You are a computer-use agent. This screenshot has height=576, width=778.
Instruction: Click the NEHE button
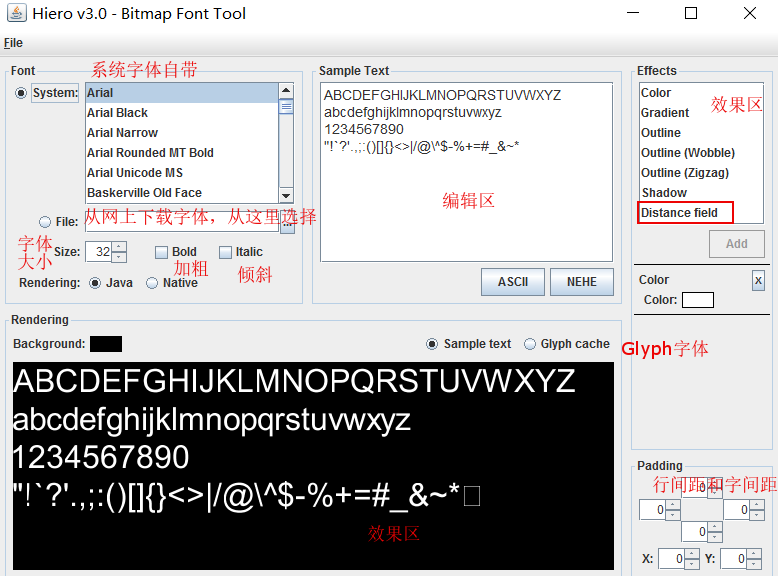pyautogui.click(x=582, y=282)
